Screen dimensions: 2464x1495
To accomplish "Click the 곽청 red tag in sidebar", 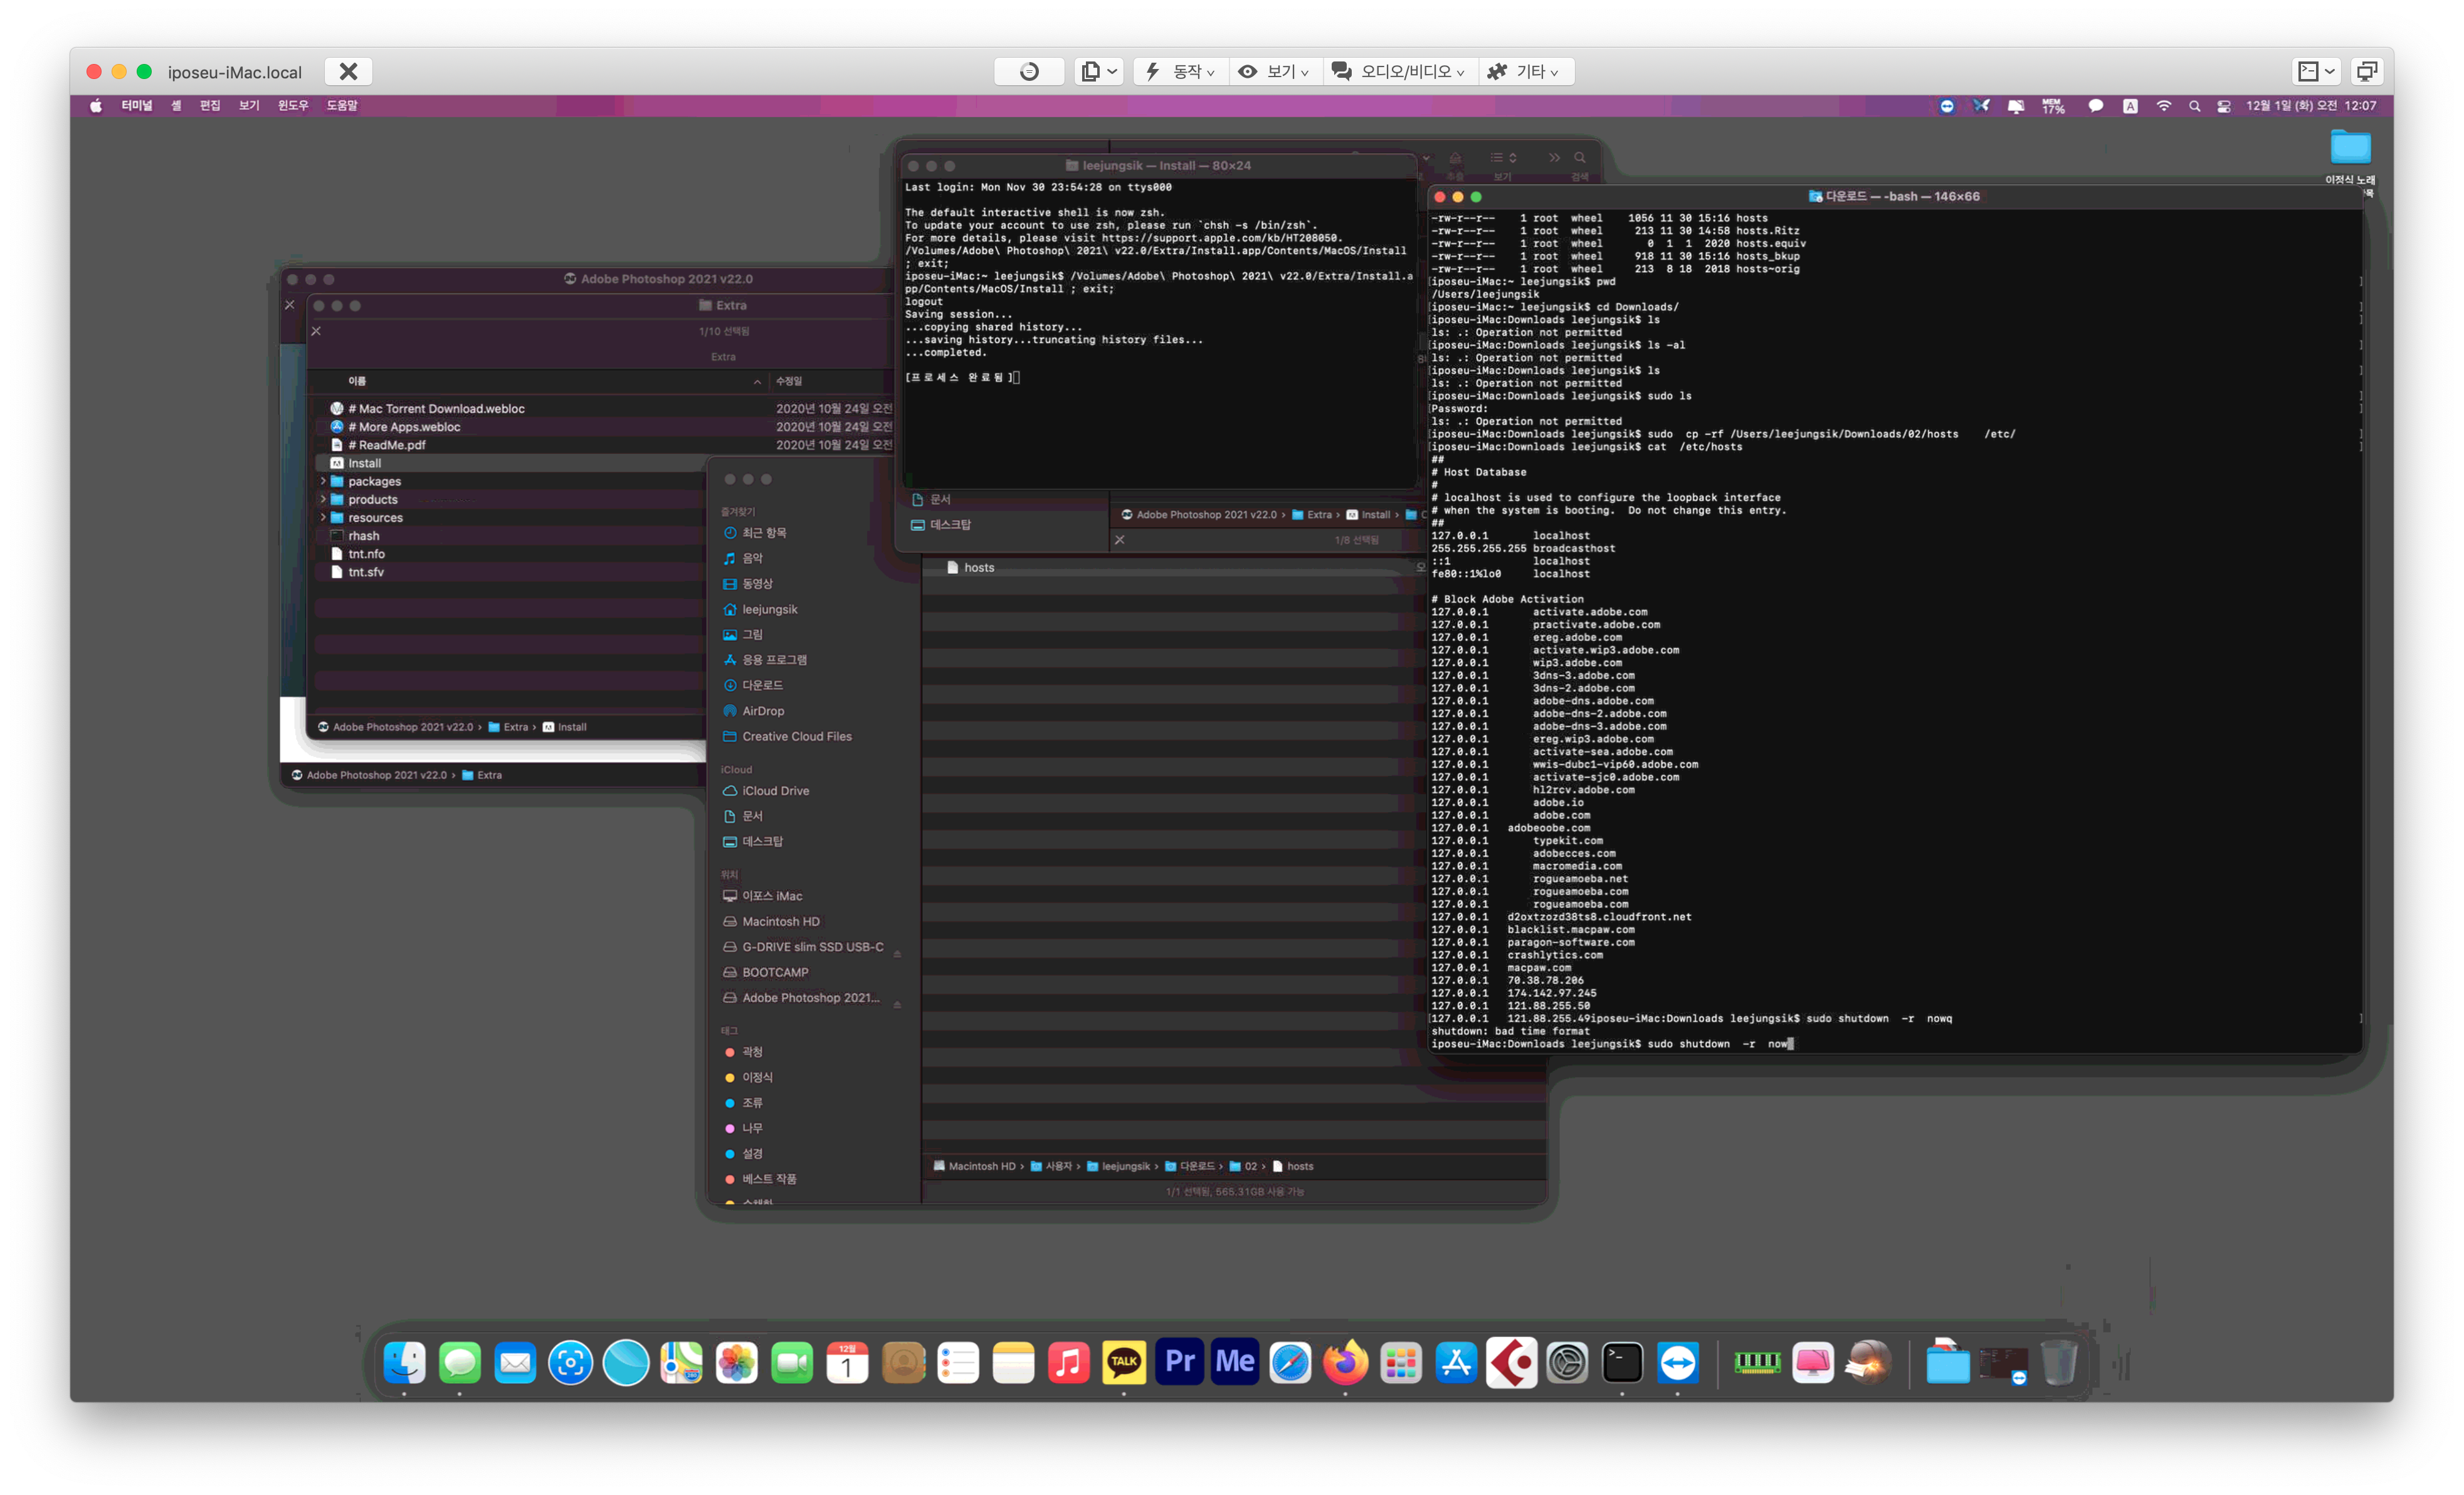I will (751, 1052).
